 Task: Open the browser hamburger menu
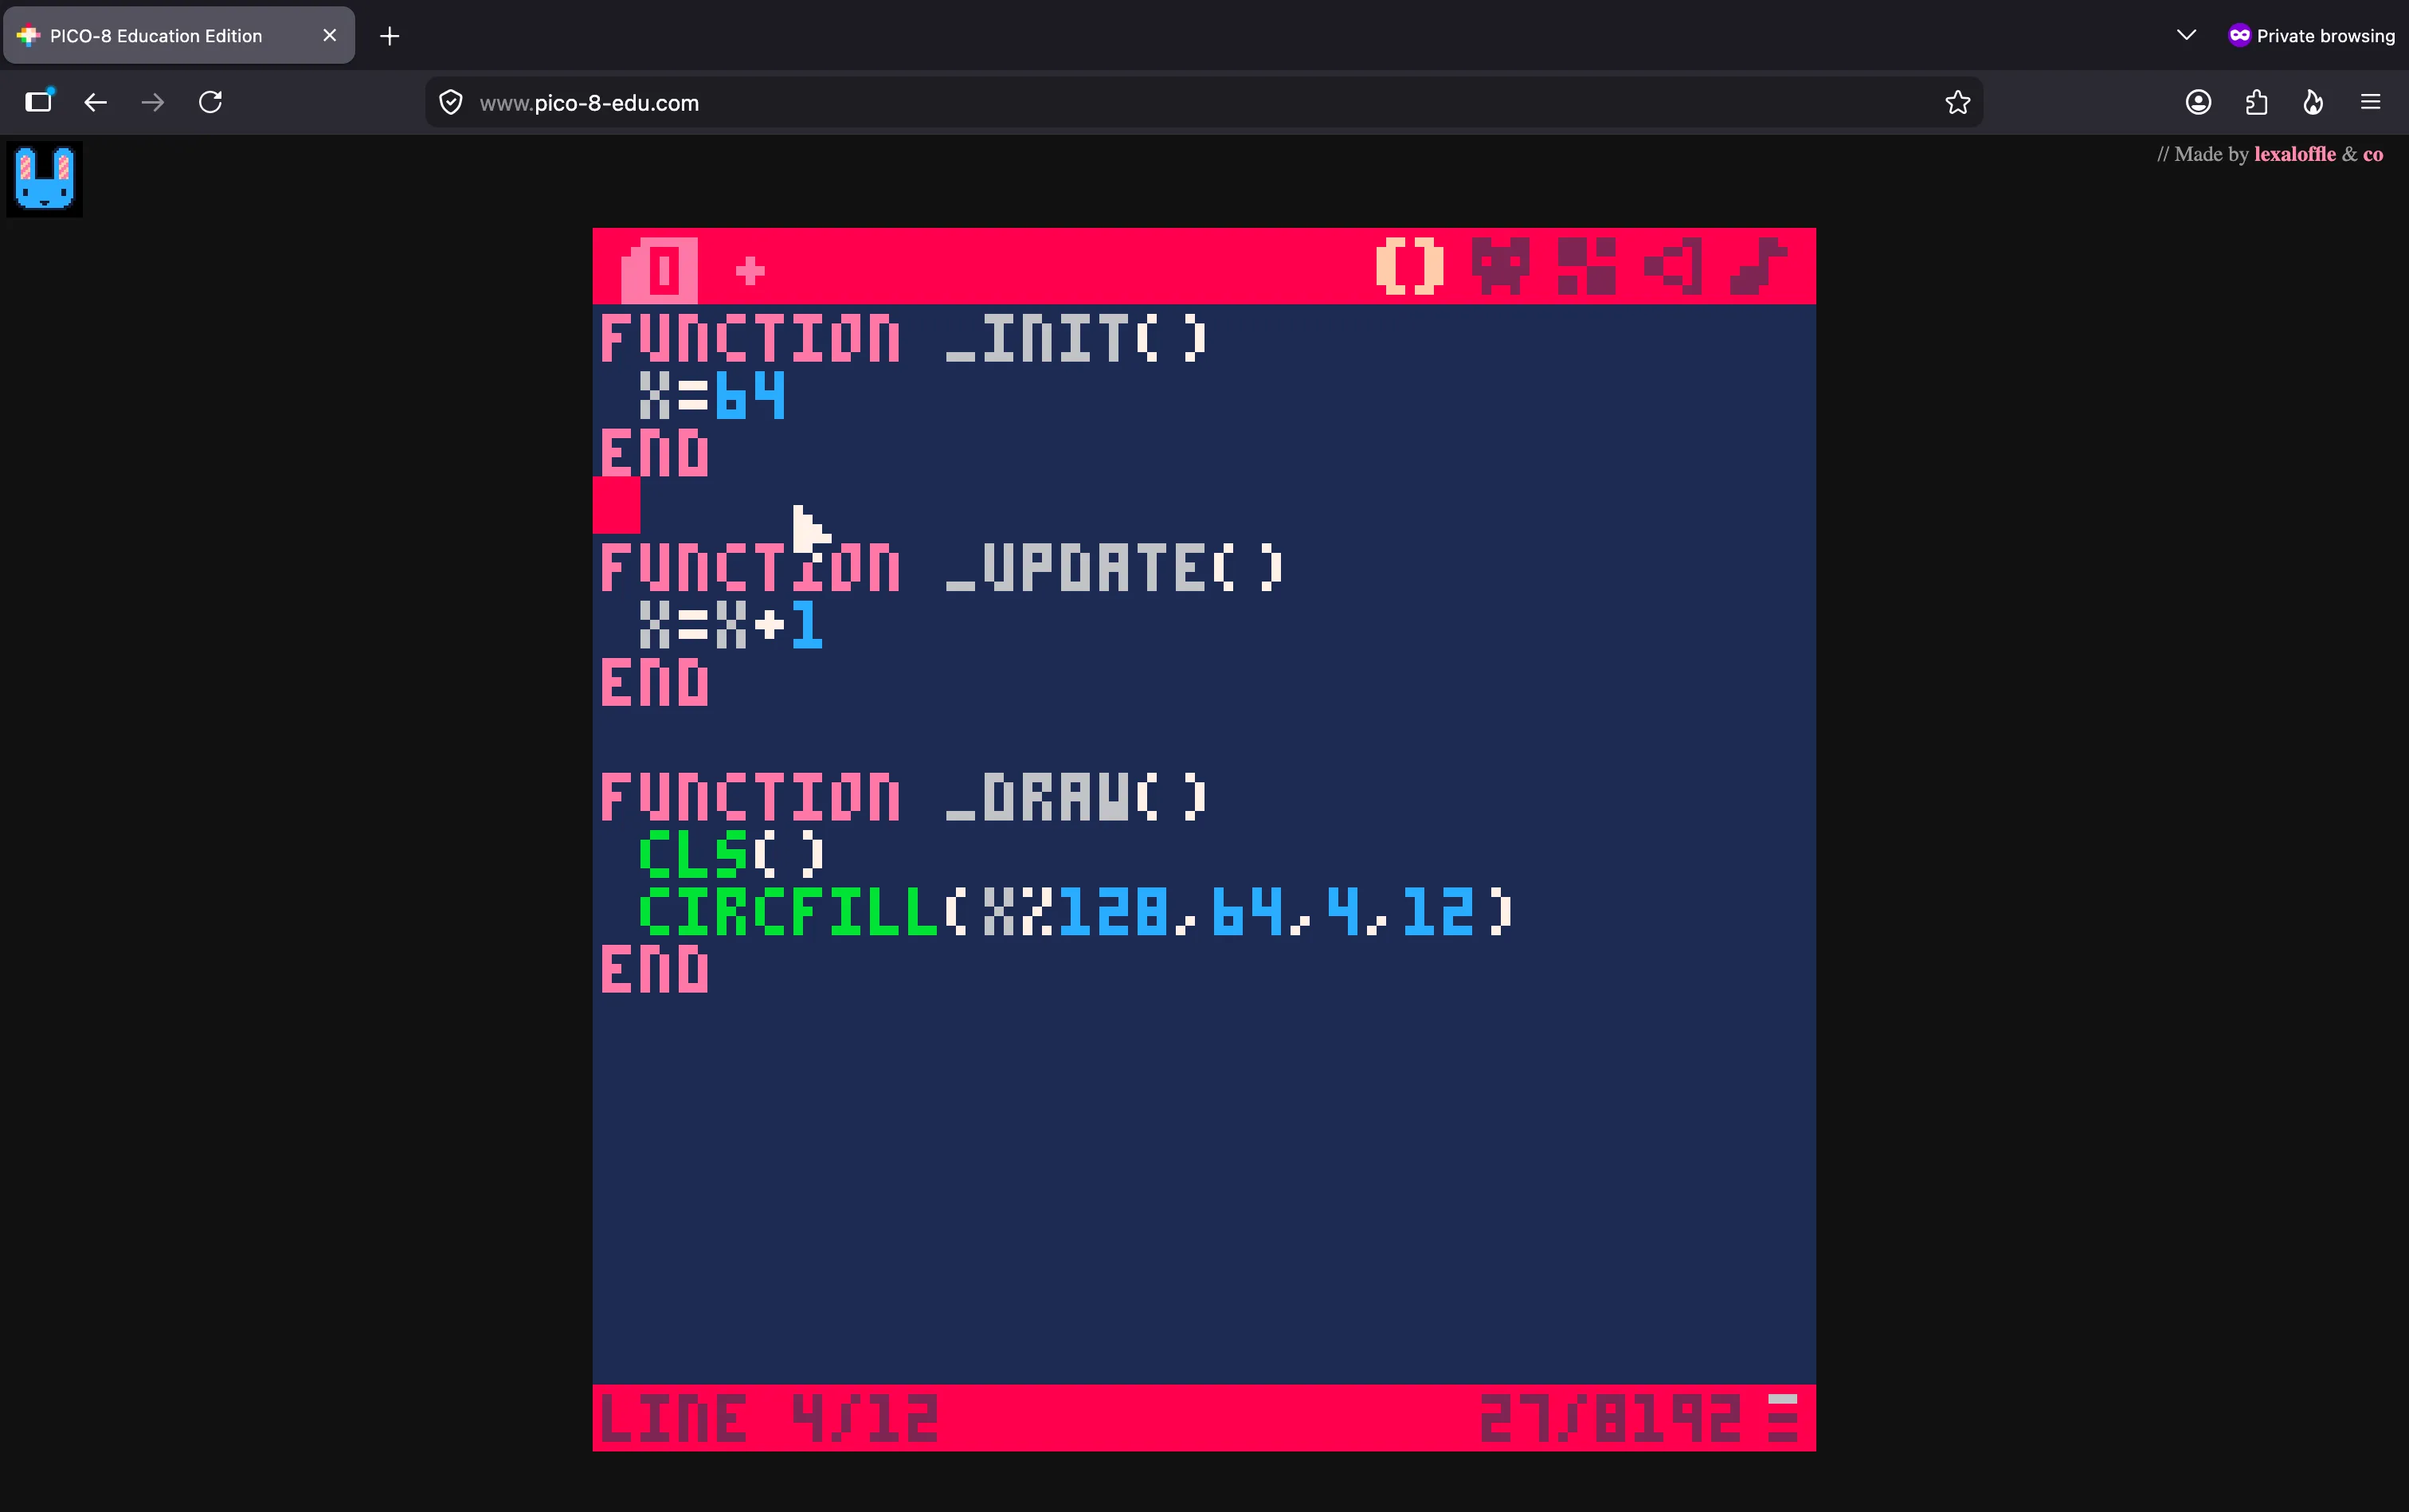(x=2370, y=102)
